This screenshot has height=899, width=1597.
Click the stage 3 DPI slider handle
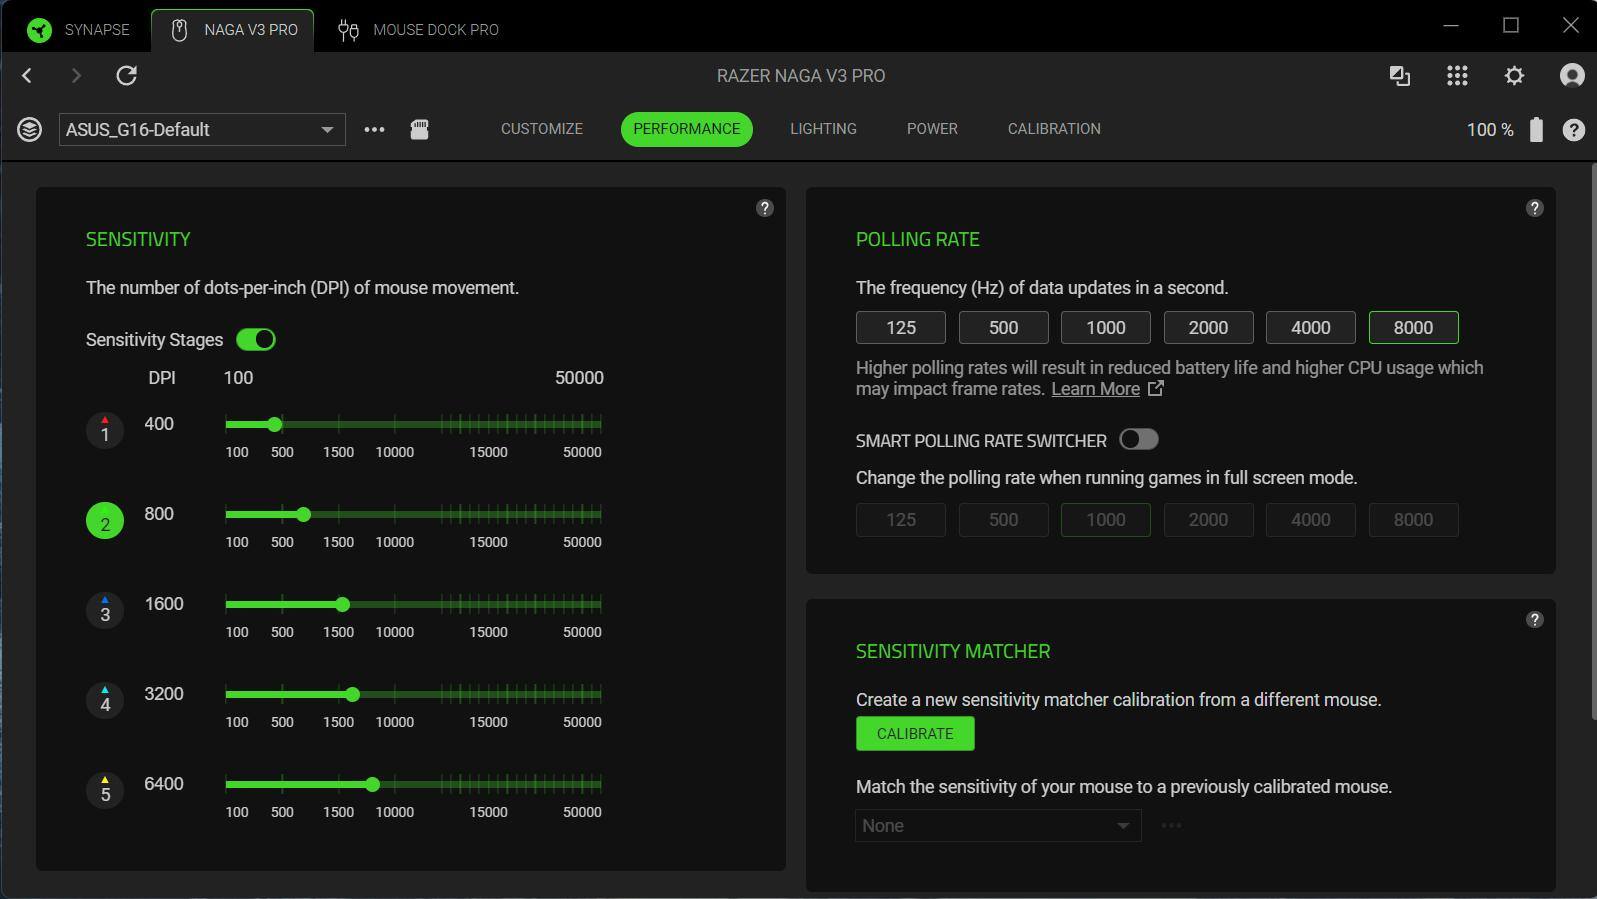(343, 605)
